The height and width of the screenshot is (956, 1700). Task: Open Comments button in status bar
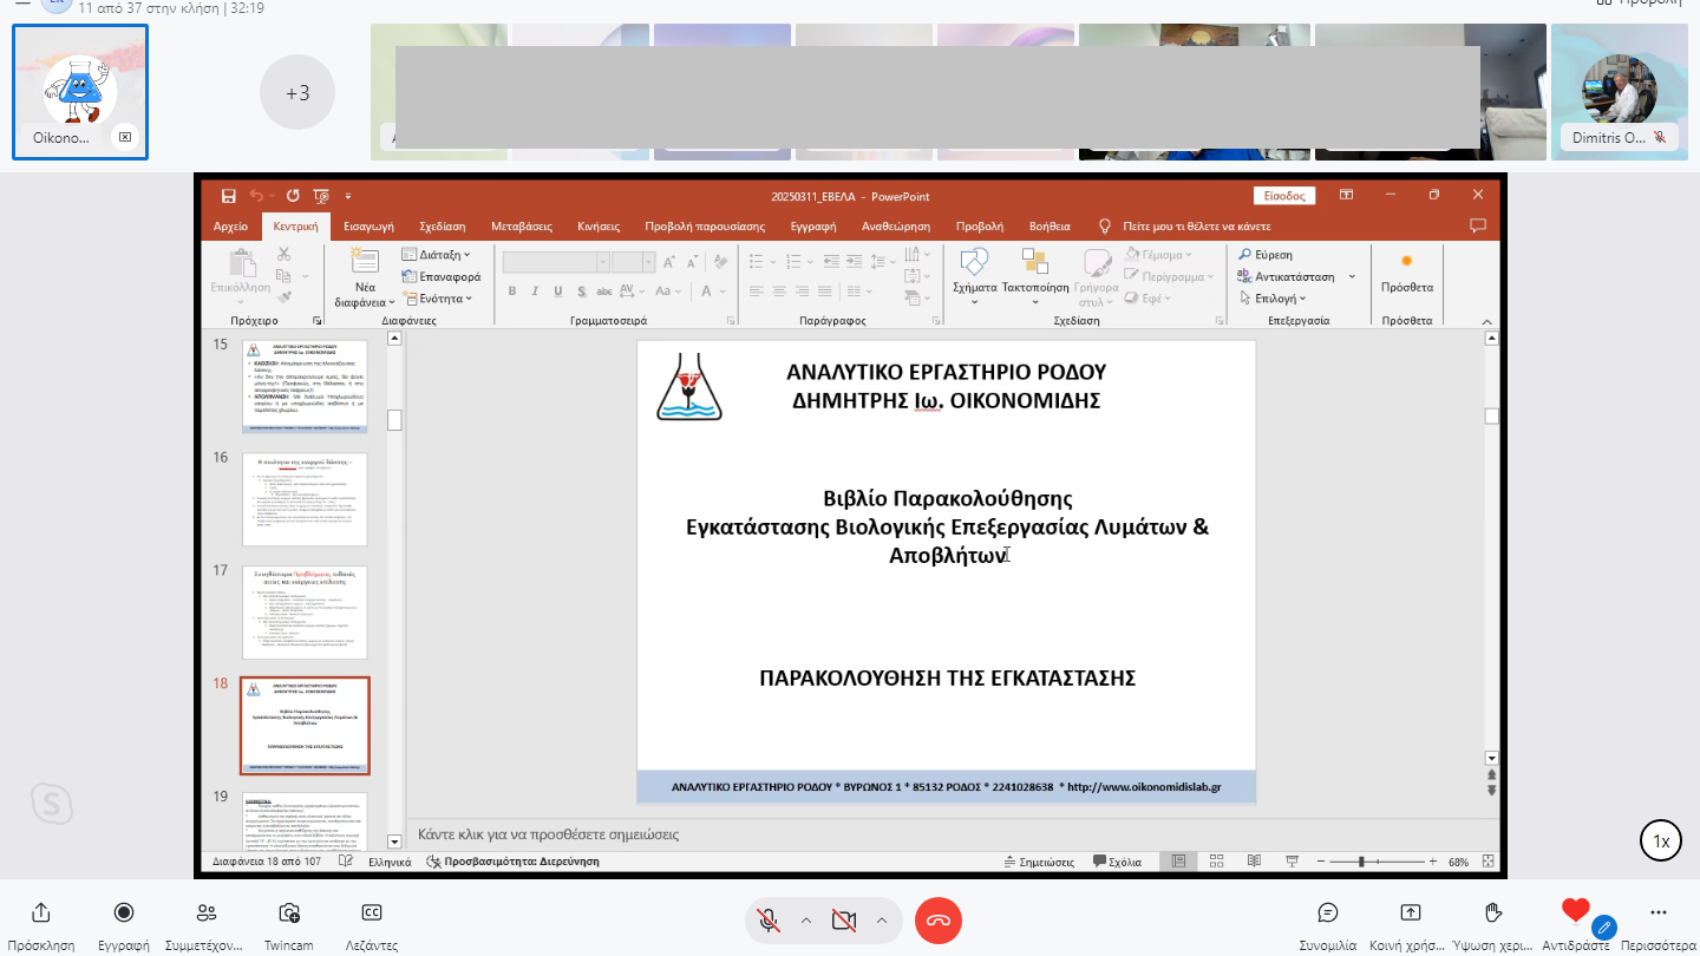tap(1118, 861)
